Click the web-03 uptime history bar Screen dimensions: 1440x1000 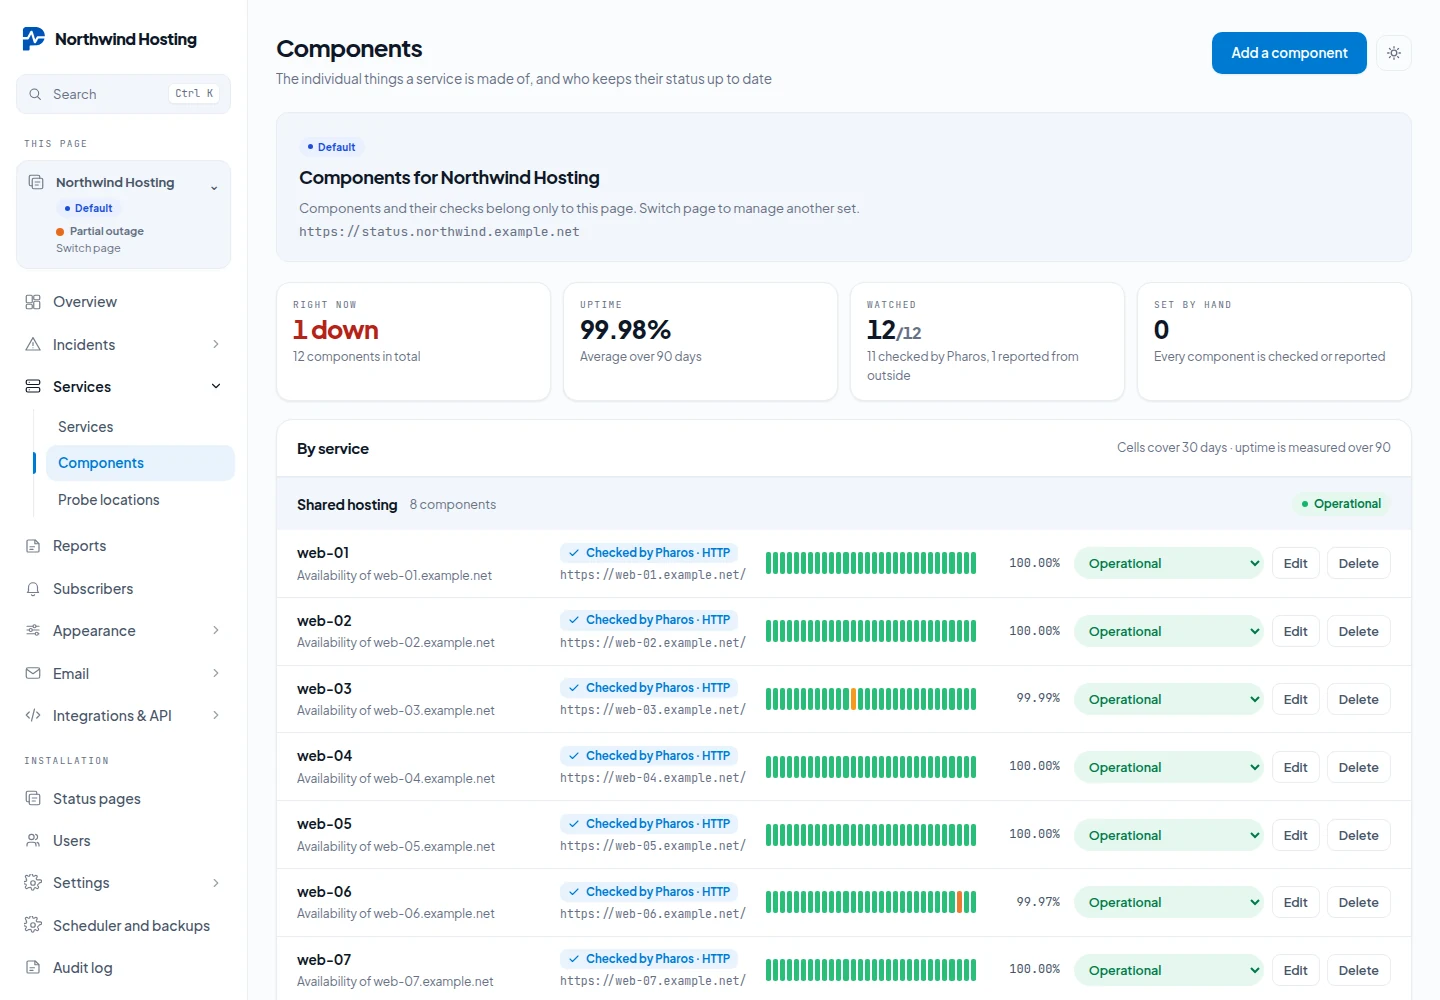click(870, 699)
